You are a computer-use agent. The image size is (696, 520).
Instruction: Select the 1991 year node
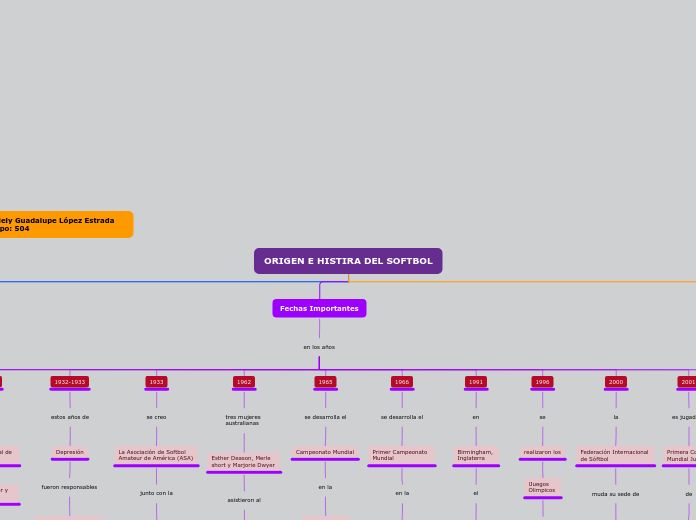coord(476,382)
